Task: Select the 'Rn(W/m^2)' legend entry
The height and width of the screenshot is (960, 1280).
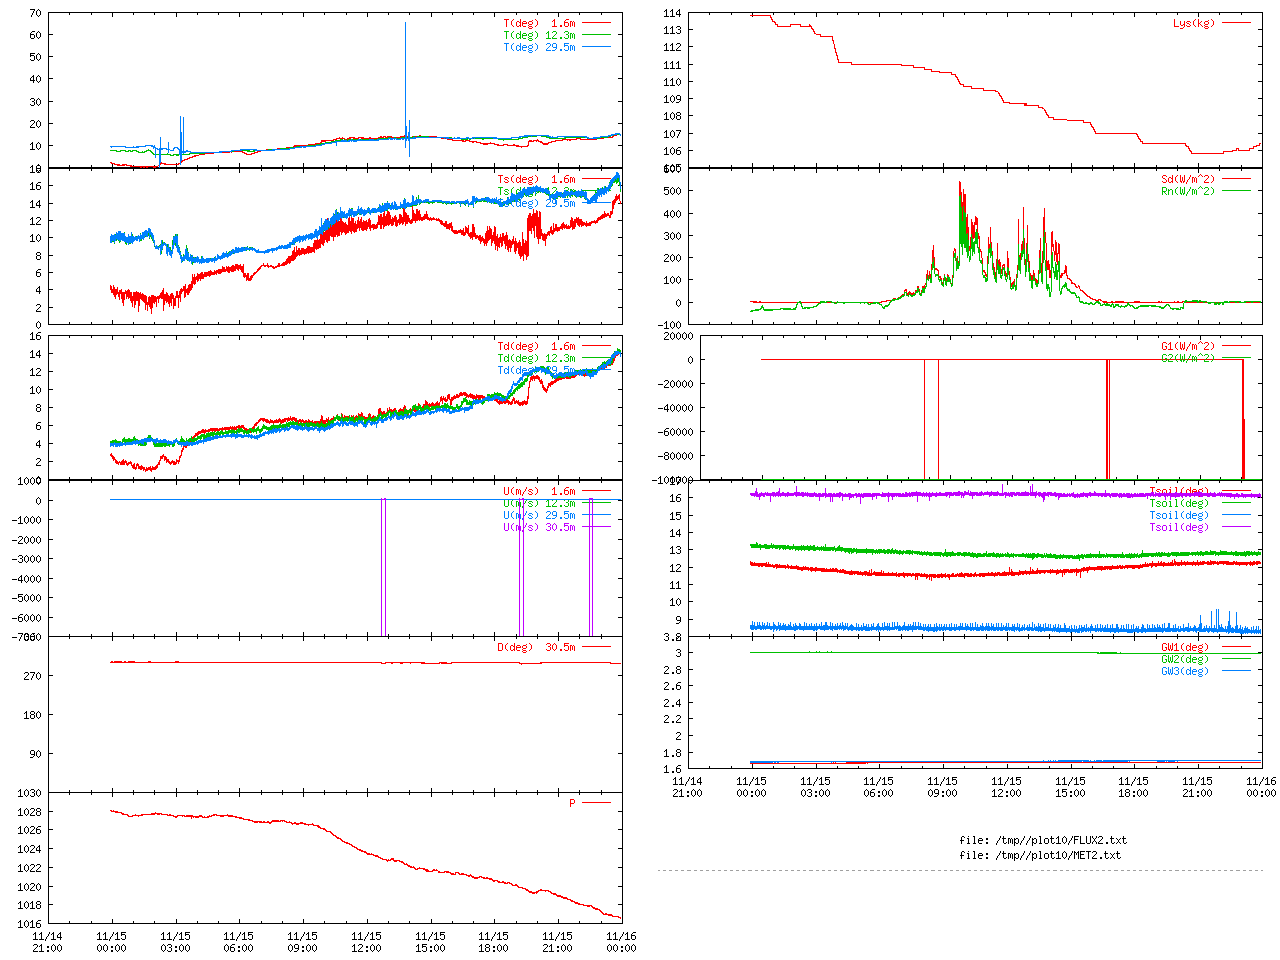Action: (1188, 191)
